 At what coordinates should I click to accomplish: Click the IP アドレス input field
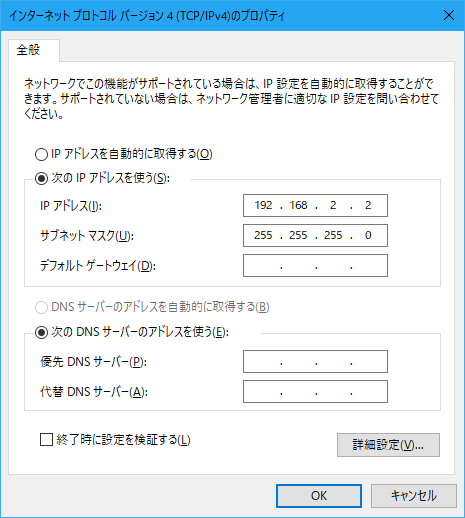(x=315, y=205)
